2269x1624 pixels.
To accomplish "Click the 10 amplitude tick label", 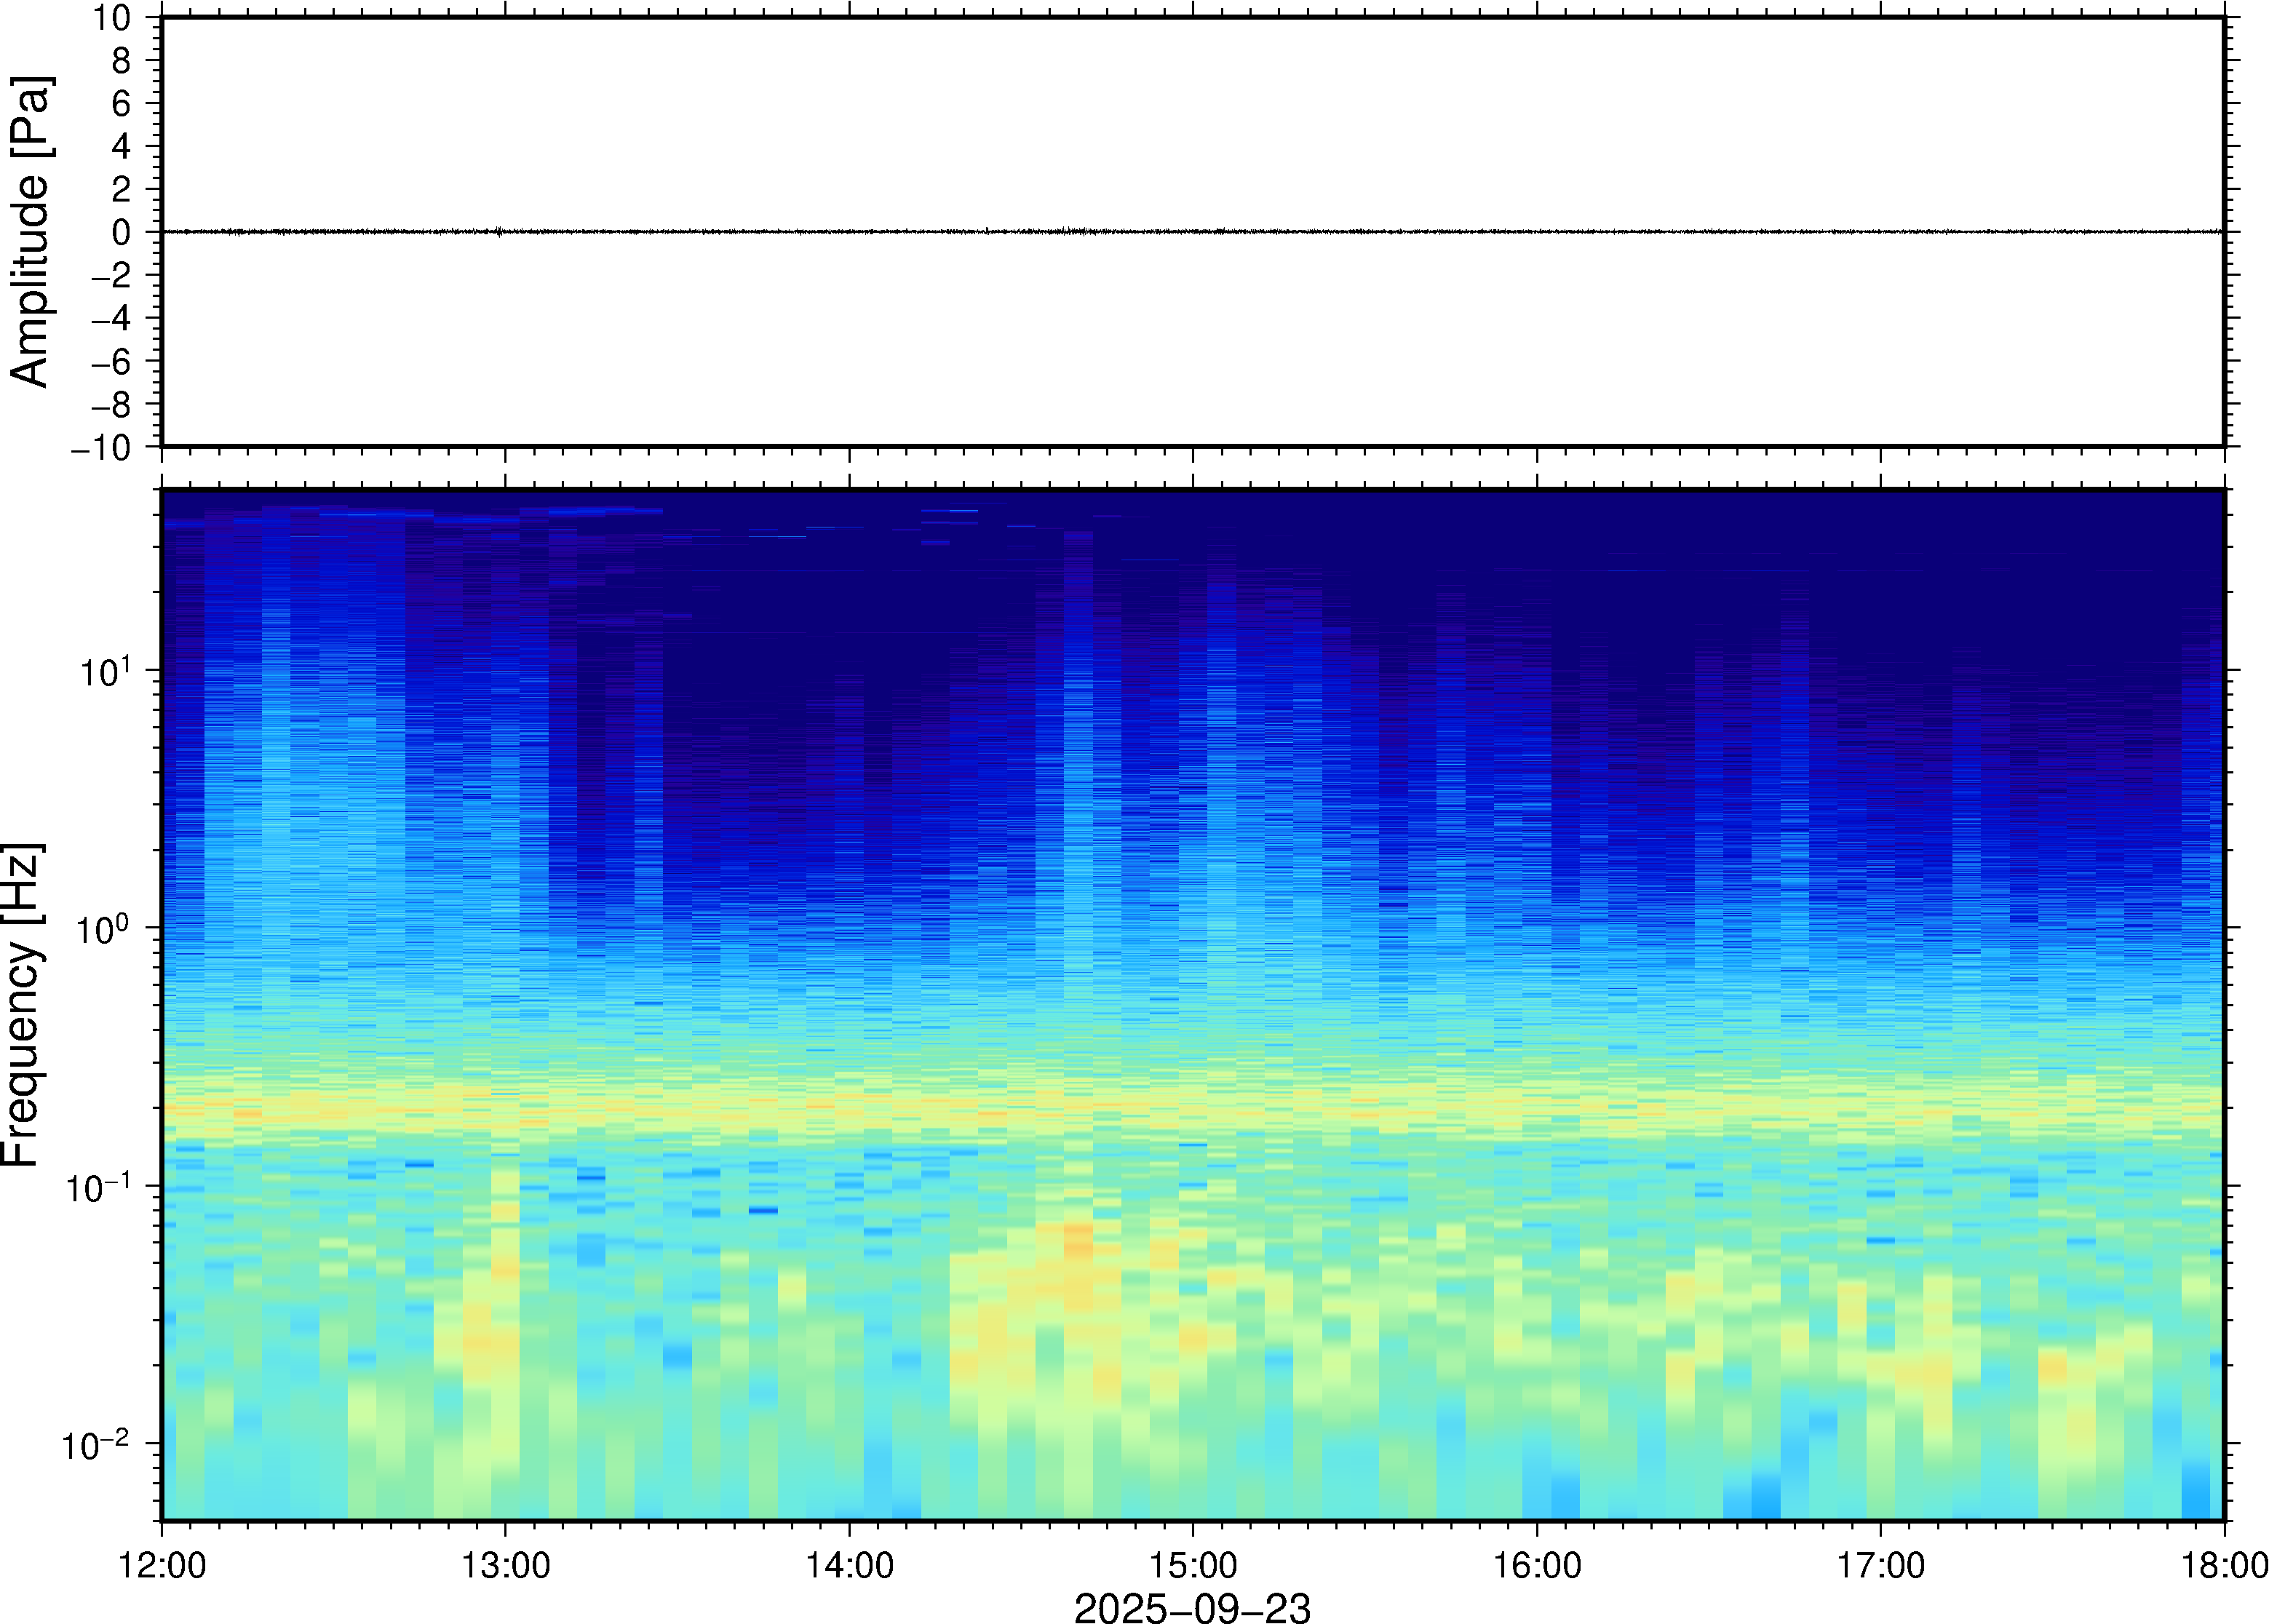I will (112, 18).
